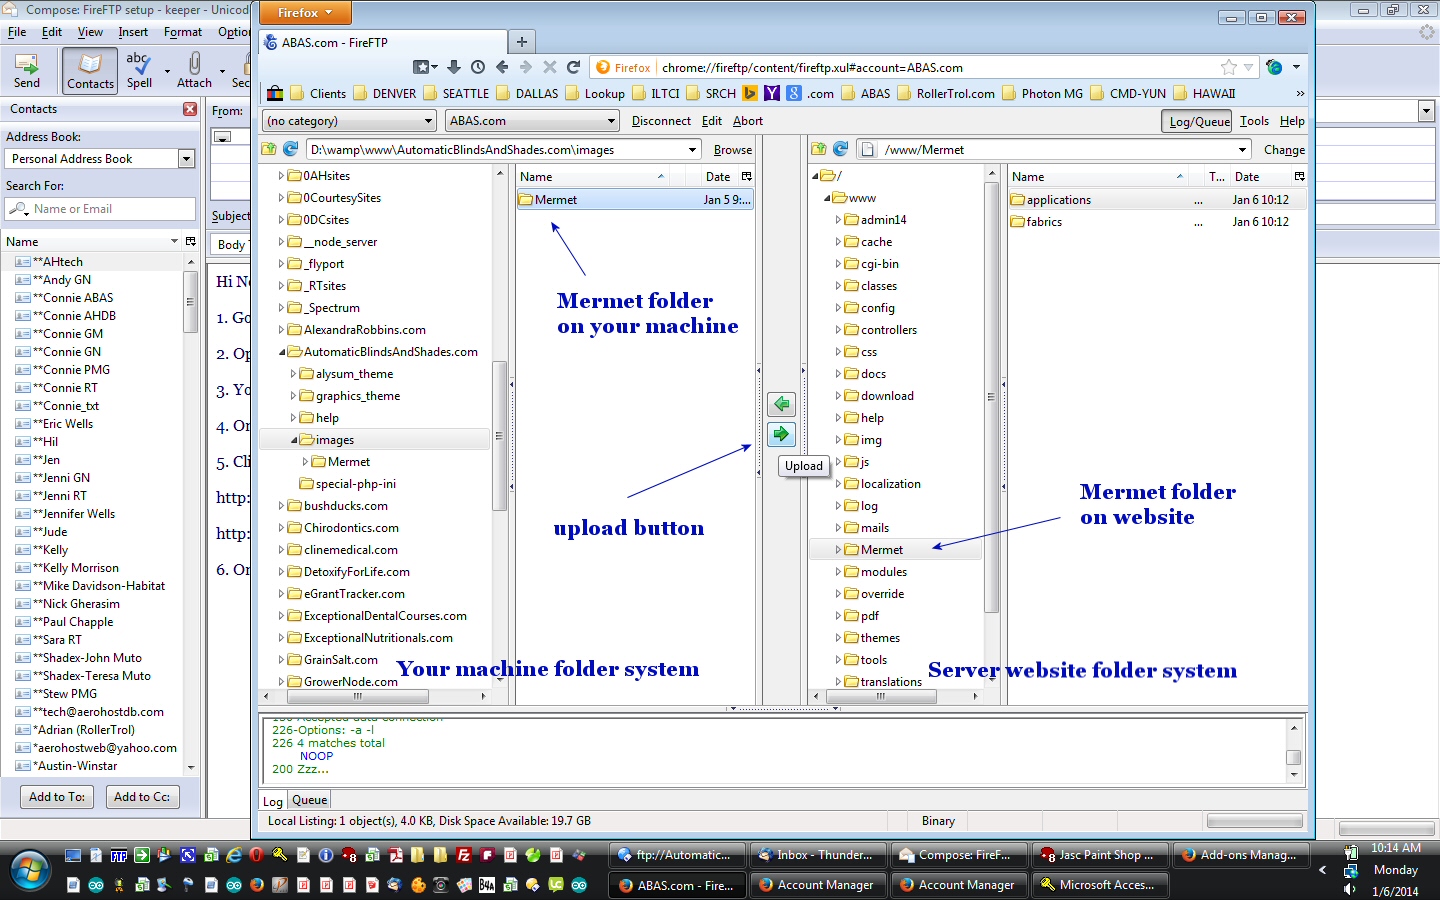This screenshot has width=1440, height=900.
Task: Click the Firefox reload page icon
Action: (573, 67)
